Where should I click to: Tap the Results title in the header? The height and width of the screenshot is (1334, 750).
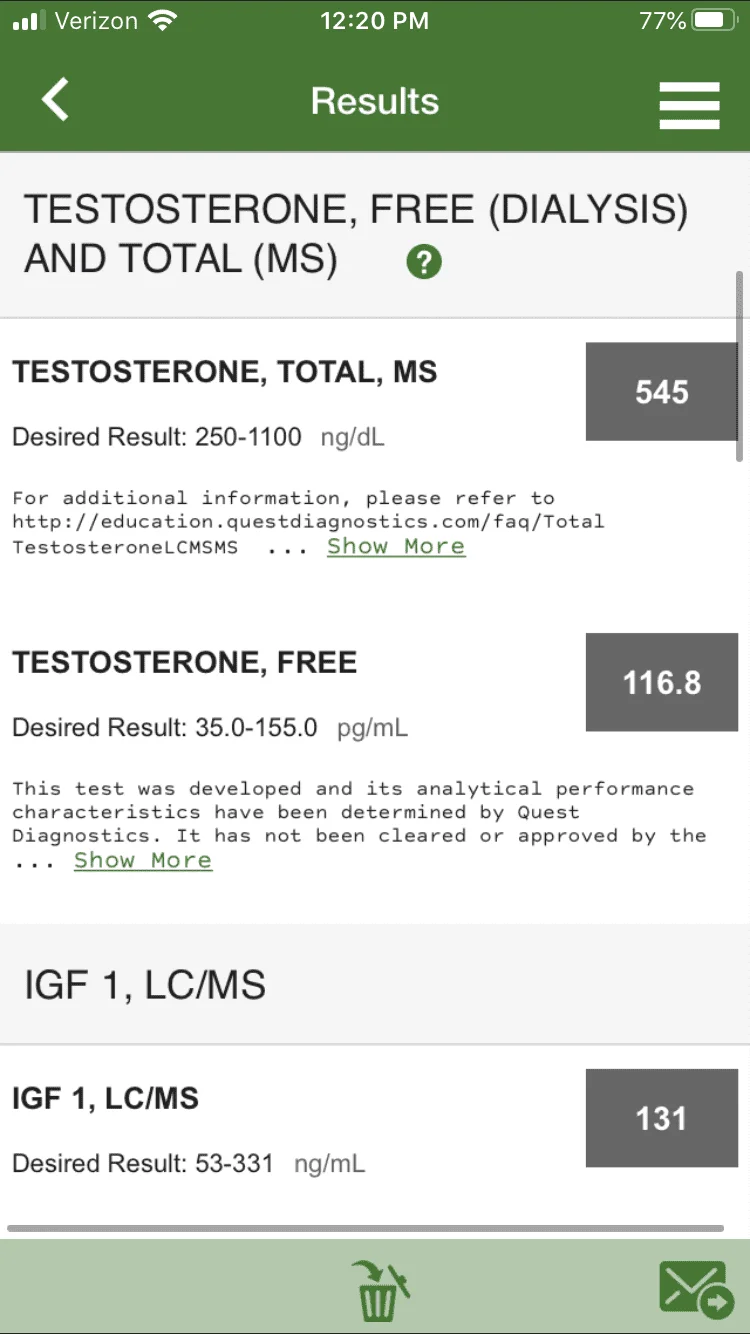(x=375, y=101)
